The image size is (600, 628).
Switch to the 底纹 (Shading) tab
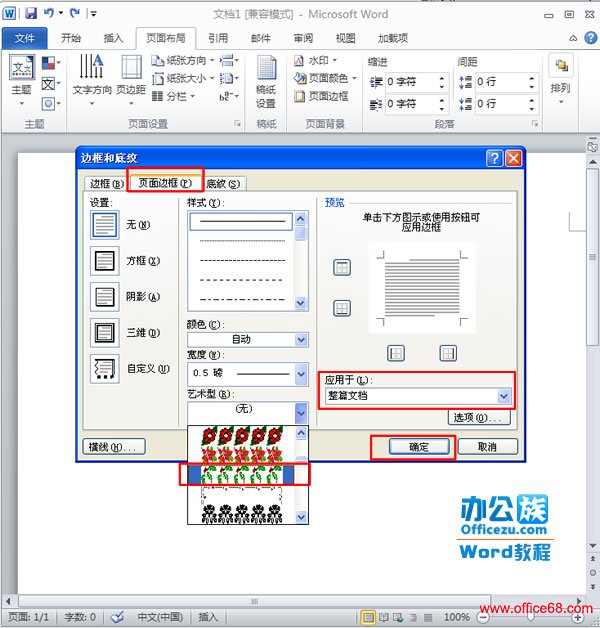224,184
